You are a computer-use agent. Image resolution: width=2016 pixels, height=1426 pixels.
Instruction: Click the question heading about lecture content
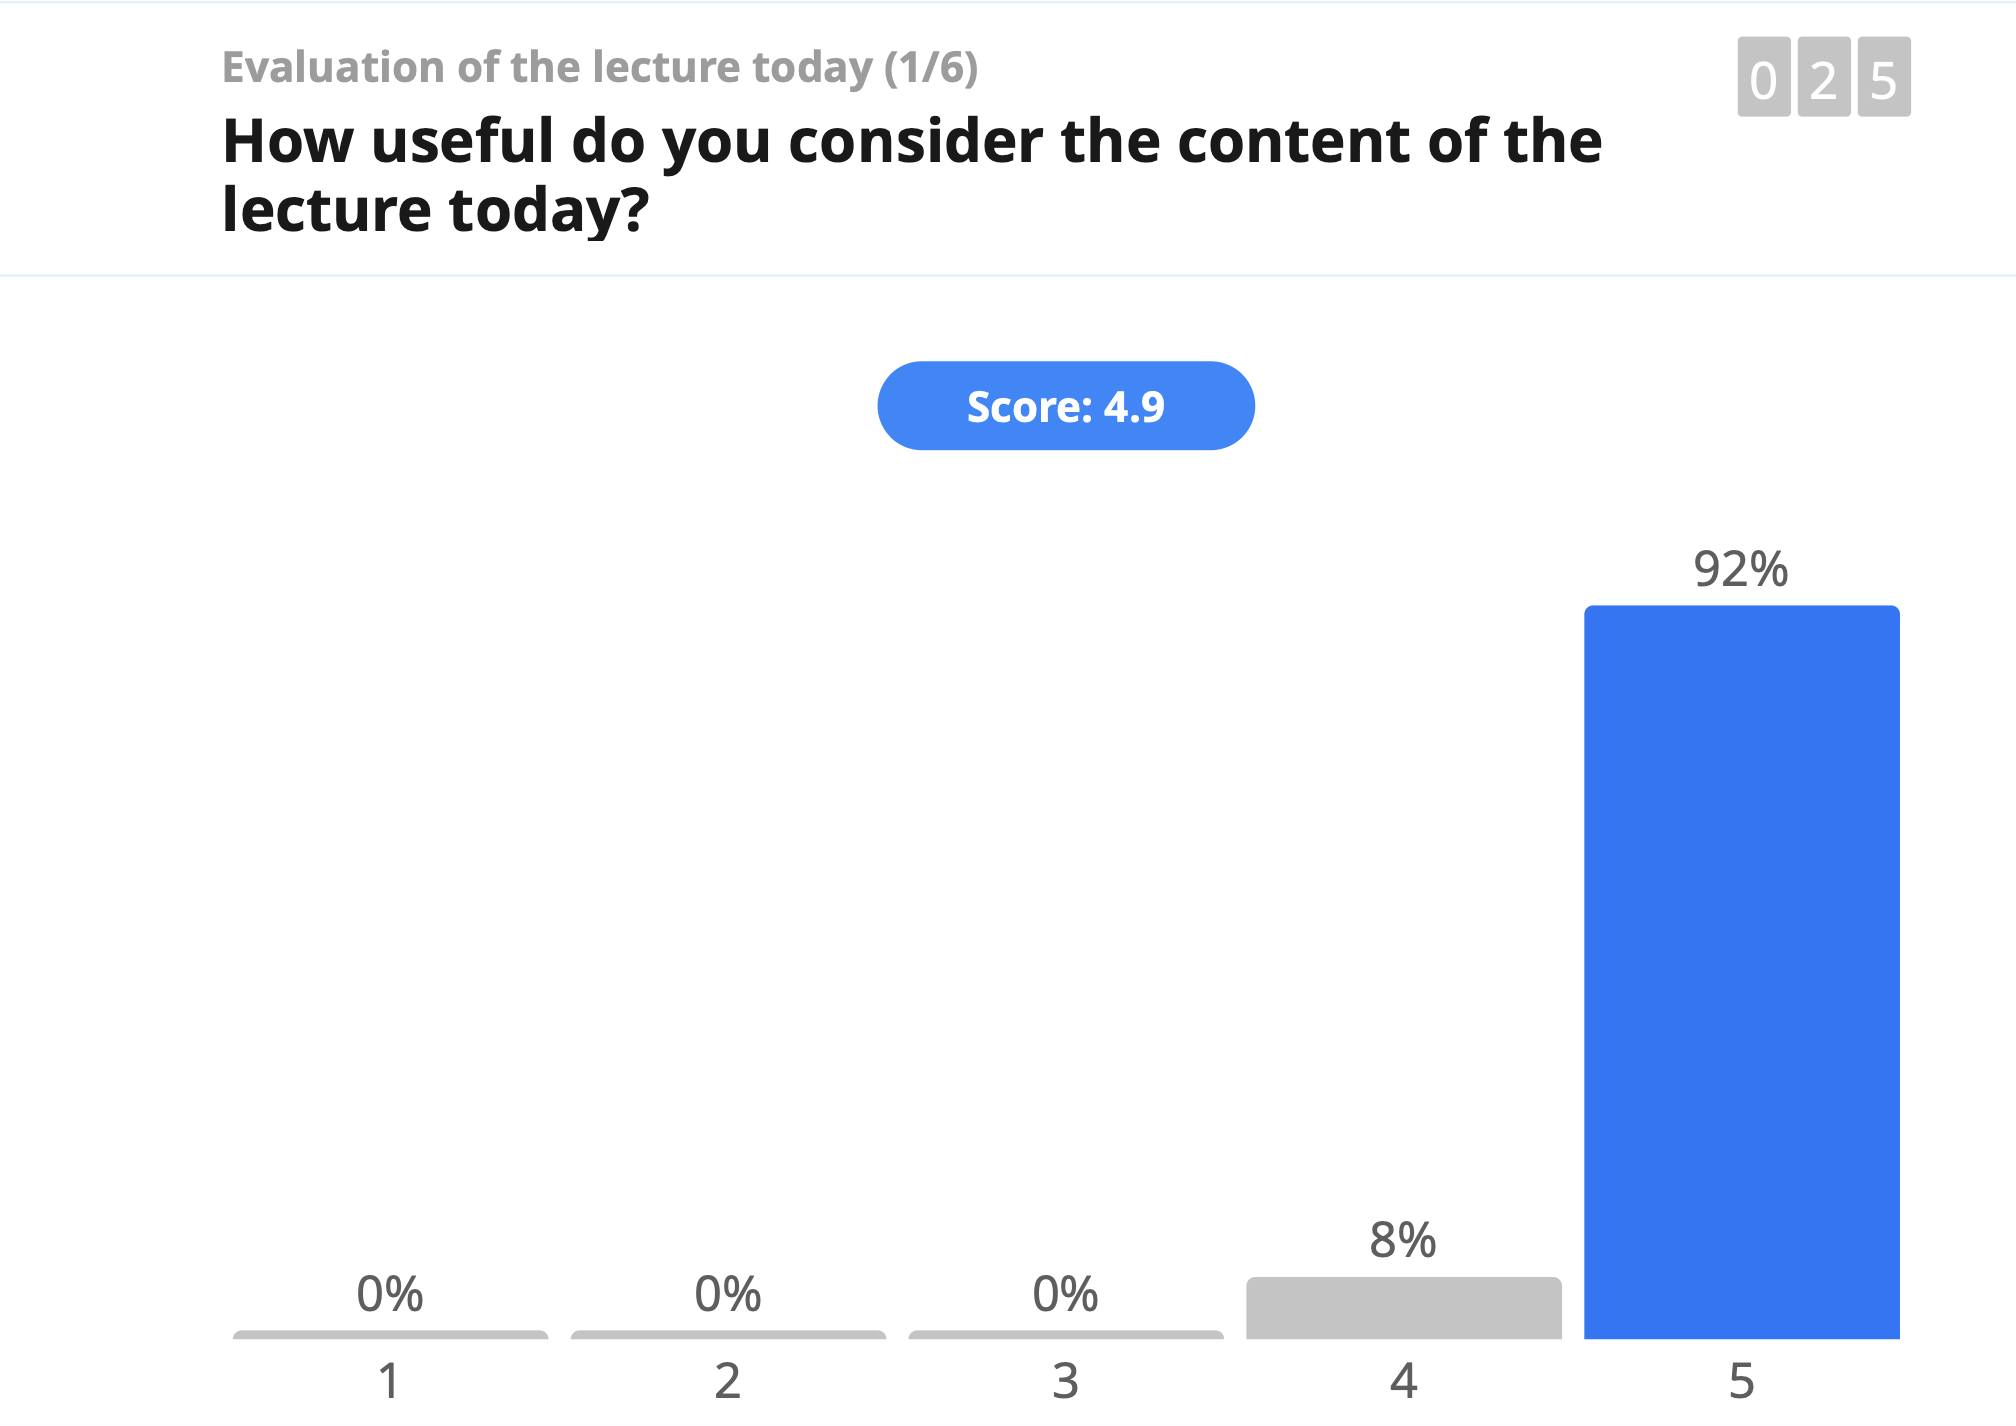[911, 175]
